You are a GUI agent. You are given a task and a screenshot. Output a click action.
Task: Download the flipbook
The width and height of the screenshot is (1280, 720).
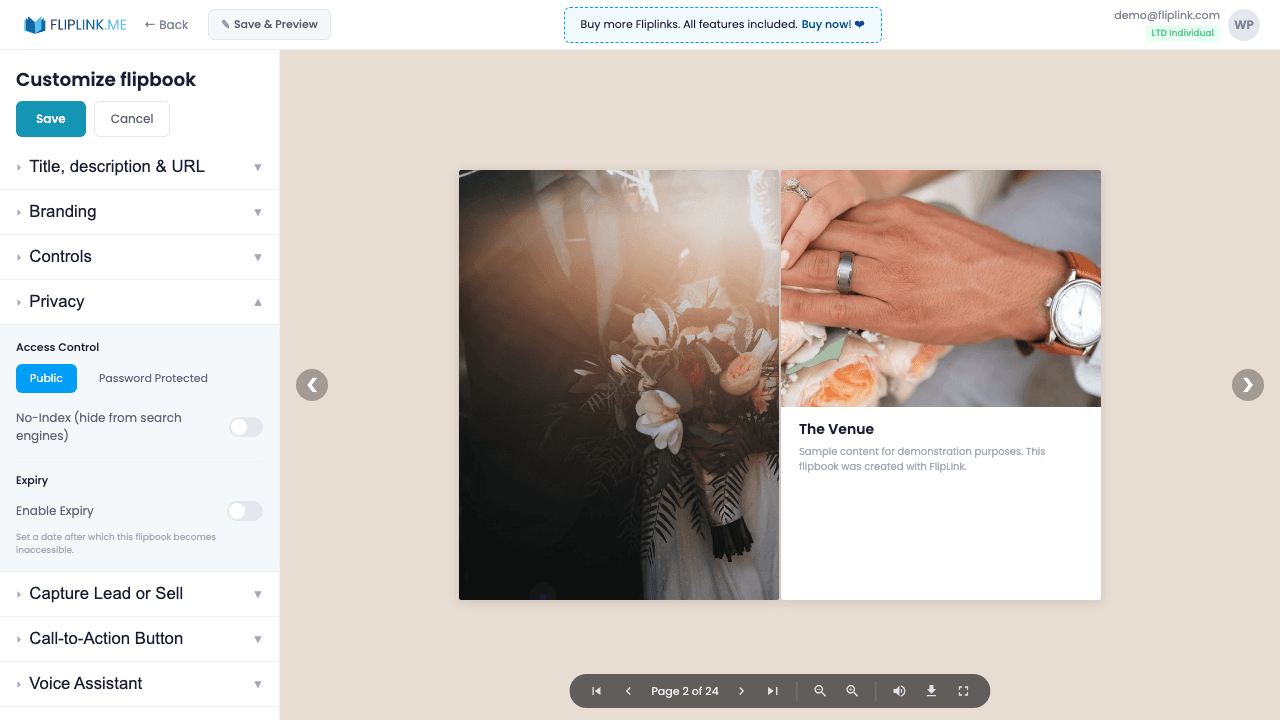(x=930, y=691)
